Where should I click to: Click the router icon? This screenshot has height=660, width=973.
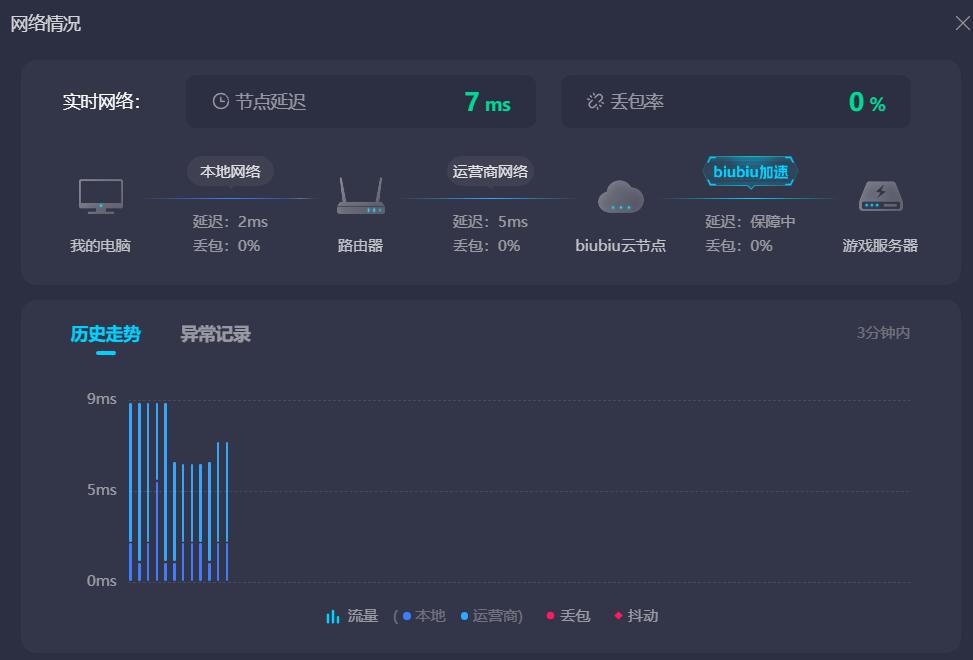[360, 197]
